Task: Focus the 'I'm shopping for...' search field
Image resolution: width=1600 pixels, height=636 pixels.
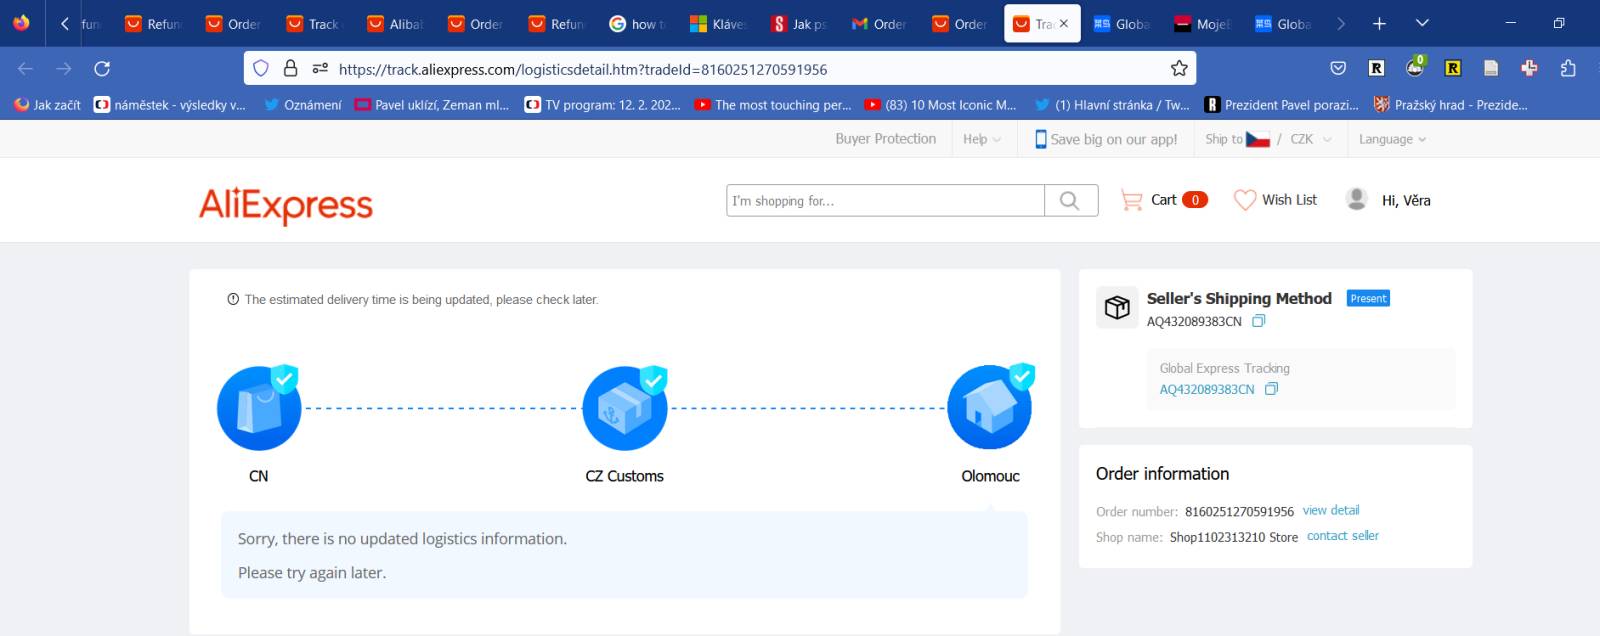Action: point(885,200)
